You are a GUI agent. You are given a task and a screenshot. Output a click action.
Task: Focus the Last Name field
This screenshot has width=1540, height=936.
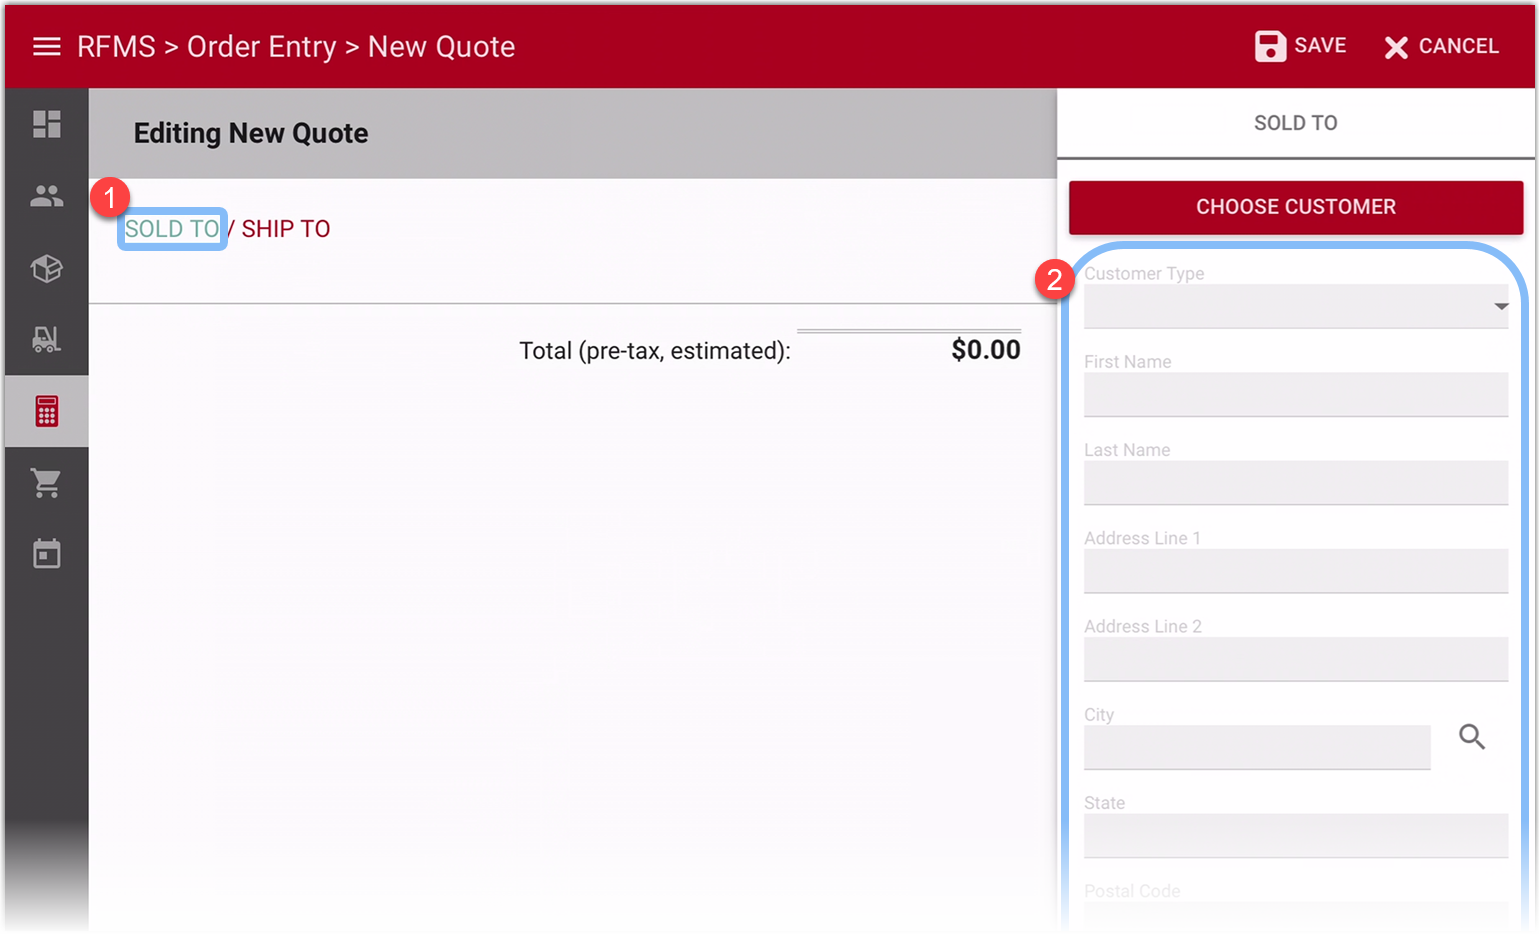(1296, 483)
